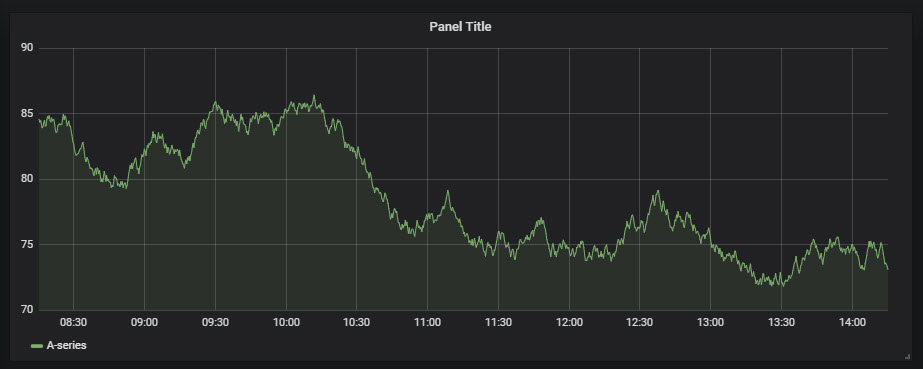
Task: Open the A-series green color swatch
Action: 37,346
